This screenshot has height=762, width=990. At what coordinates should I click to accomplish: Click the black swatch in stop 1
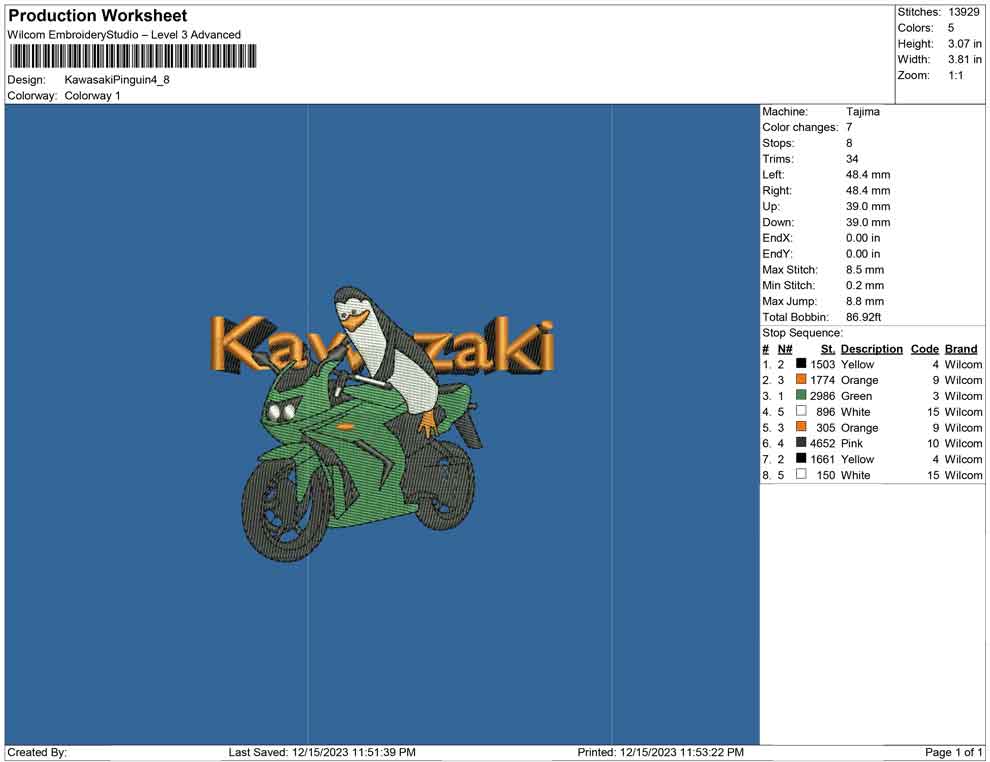[x=801, y=364]
